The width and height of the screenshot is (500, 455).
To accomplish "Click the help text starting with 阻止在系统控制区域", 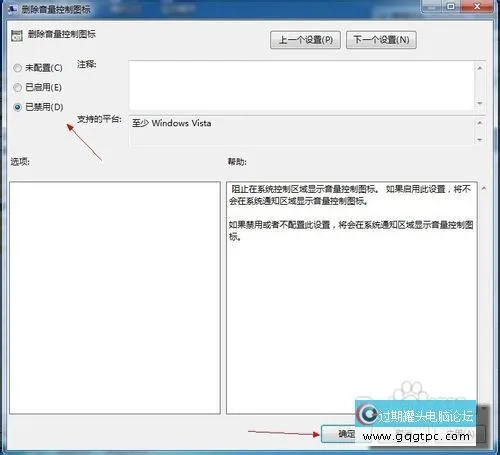I will (x=350, y=195).
